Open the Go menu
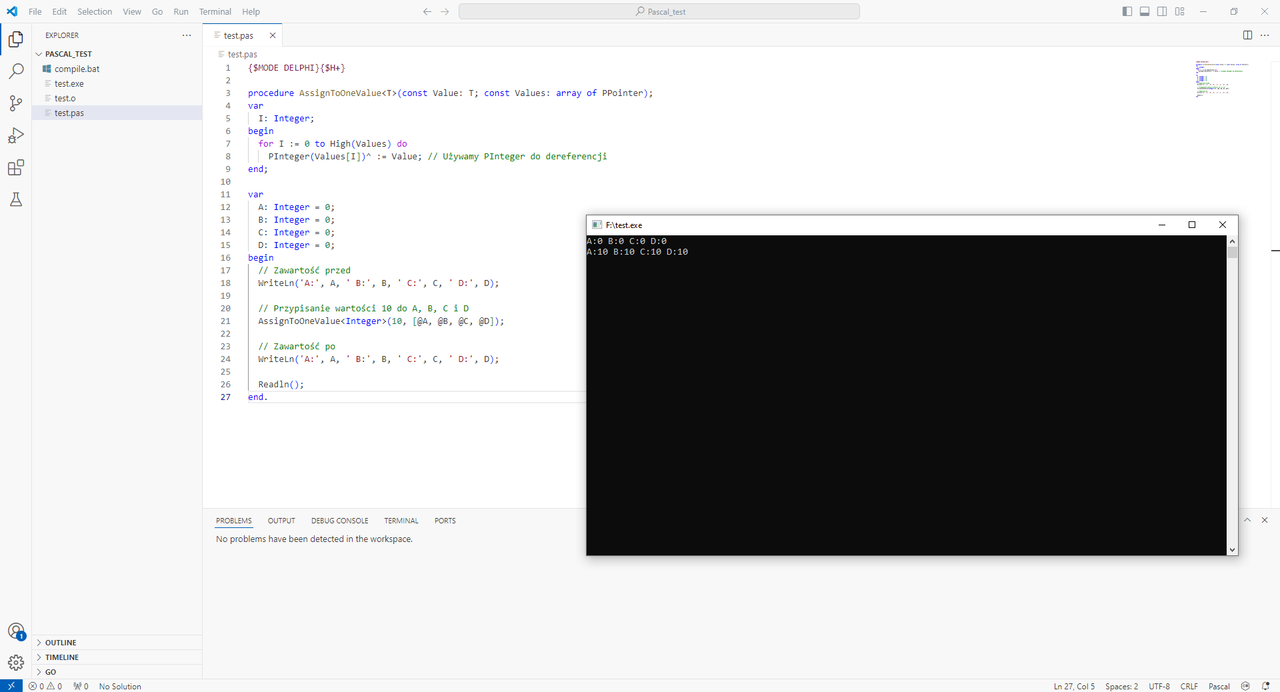 tap(157, 11)
